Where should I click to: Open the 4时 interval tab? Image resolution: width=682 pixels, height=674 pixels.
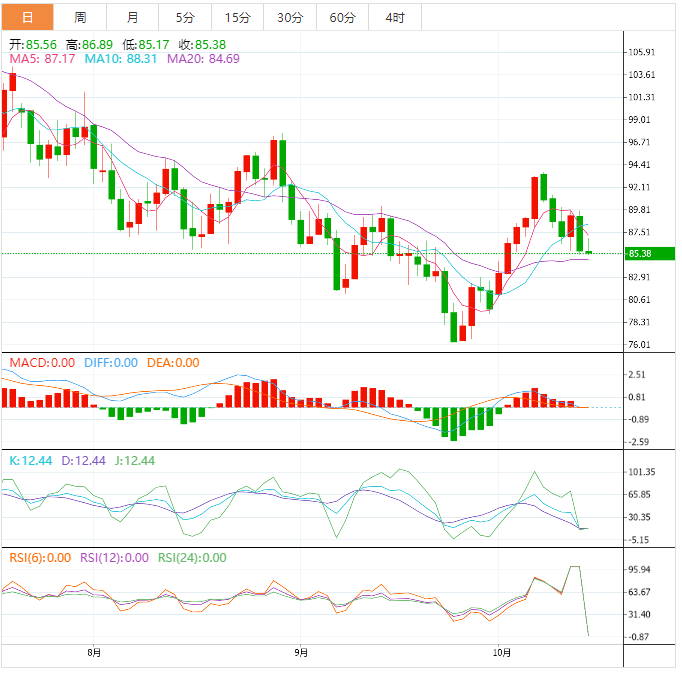coord(395,17)
